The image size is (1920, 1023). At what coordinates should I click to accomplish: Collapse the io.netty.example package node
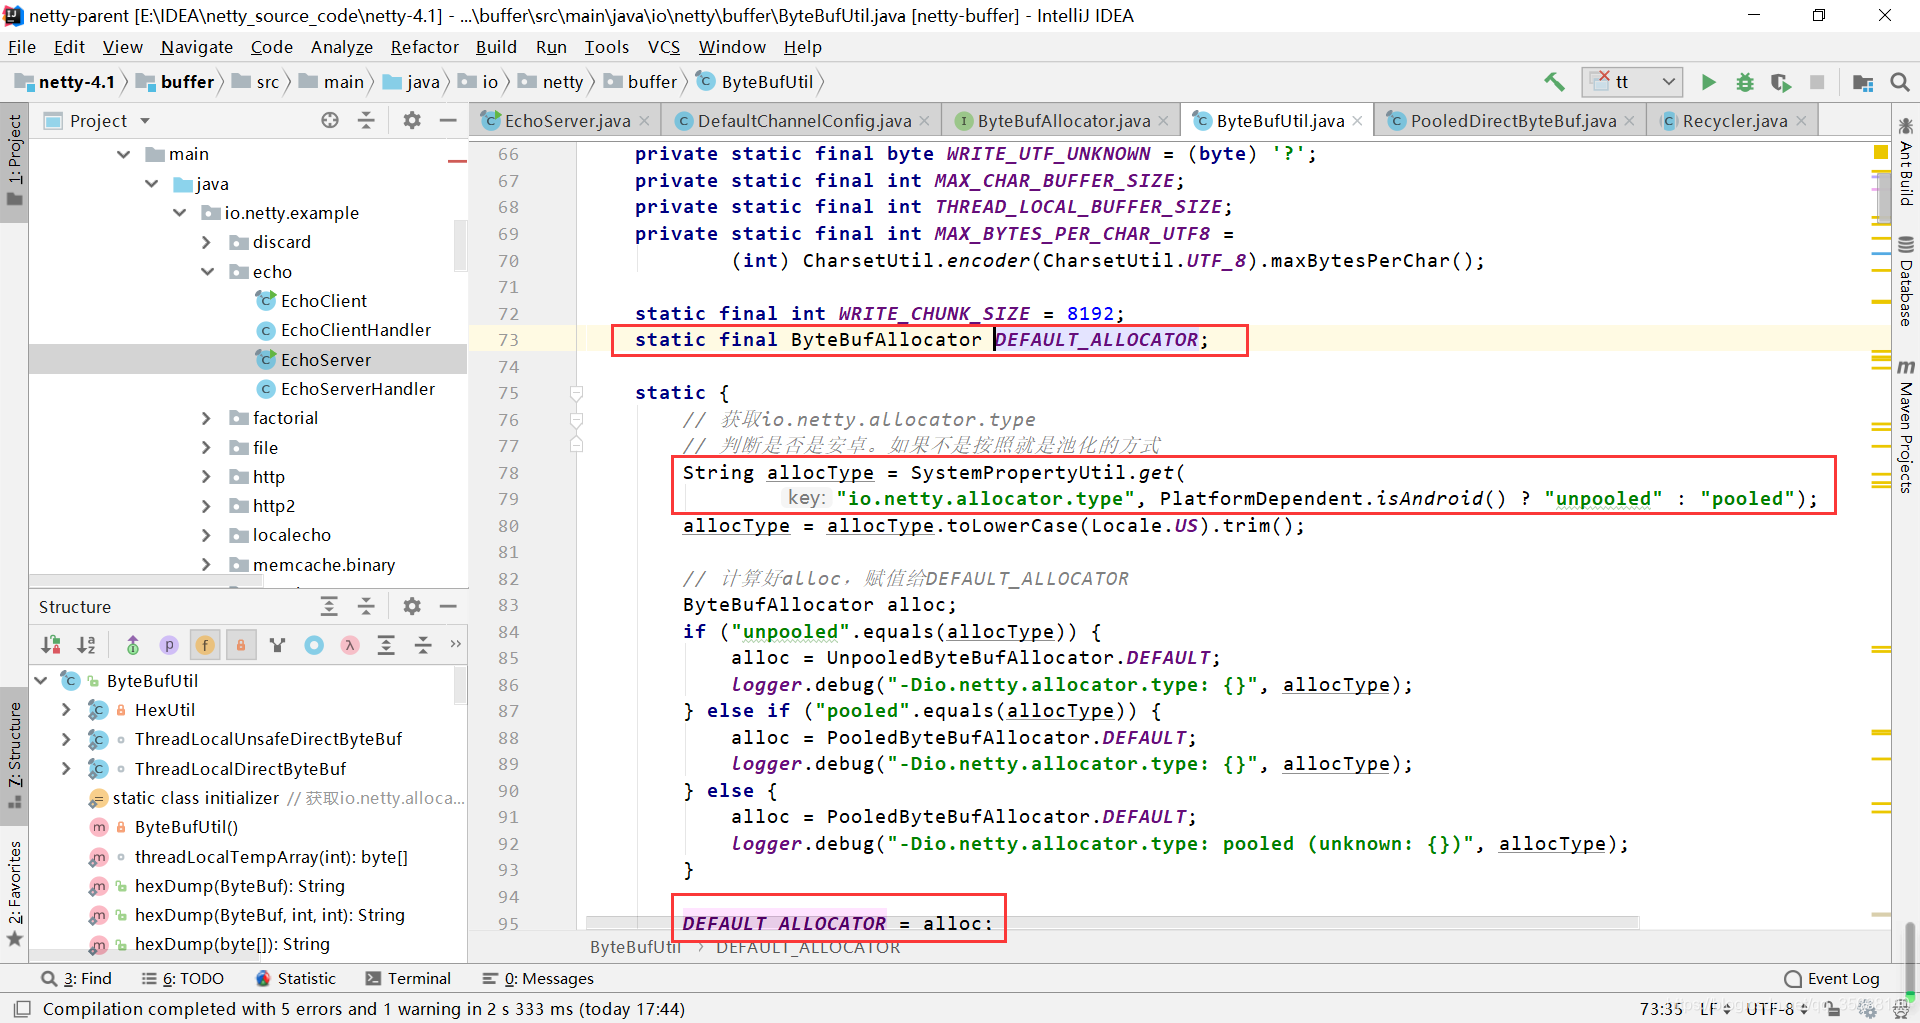tap(180, 213)
